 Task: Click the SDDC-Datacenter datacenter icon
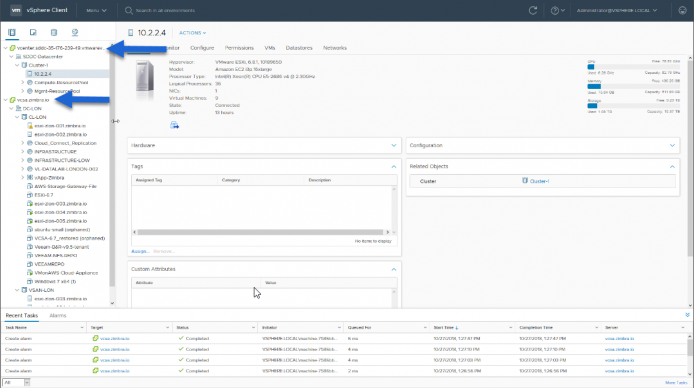click(x=18, y=57)
